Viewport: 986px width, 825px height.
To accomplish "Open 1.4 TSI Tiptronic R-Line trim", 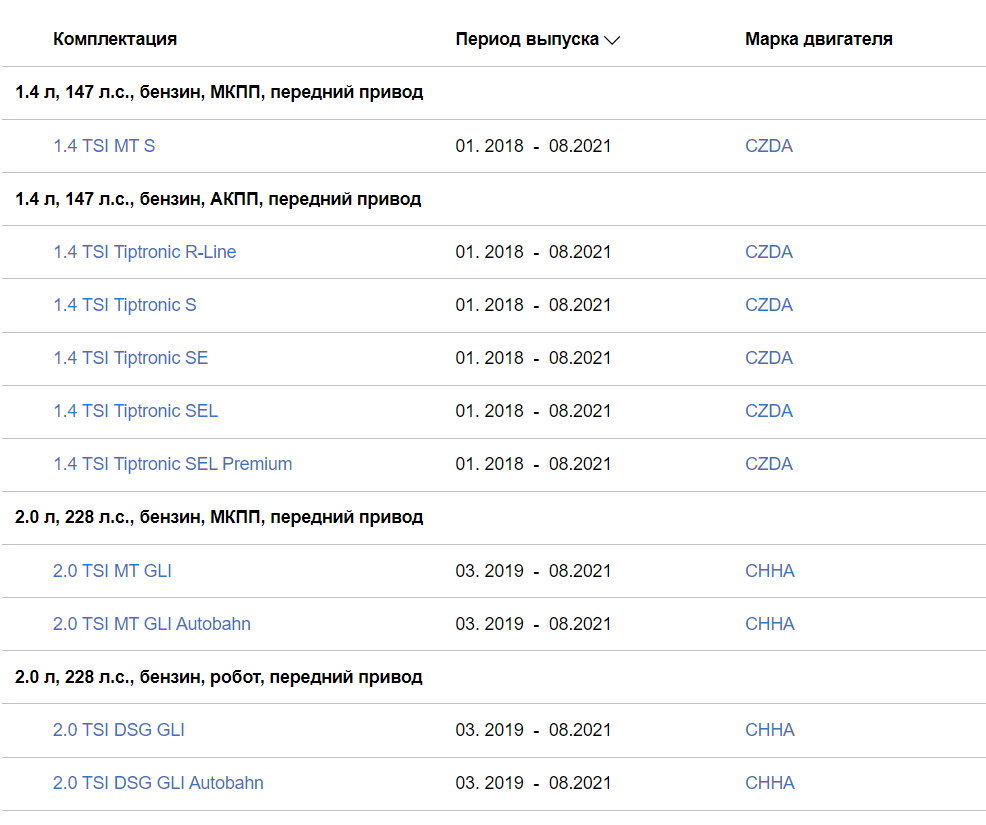I will (145, 252).
